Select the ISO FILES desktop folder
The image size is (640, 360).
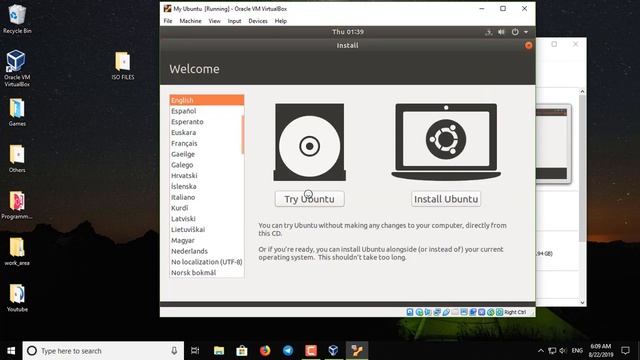(123, 65)
